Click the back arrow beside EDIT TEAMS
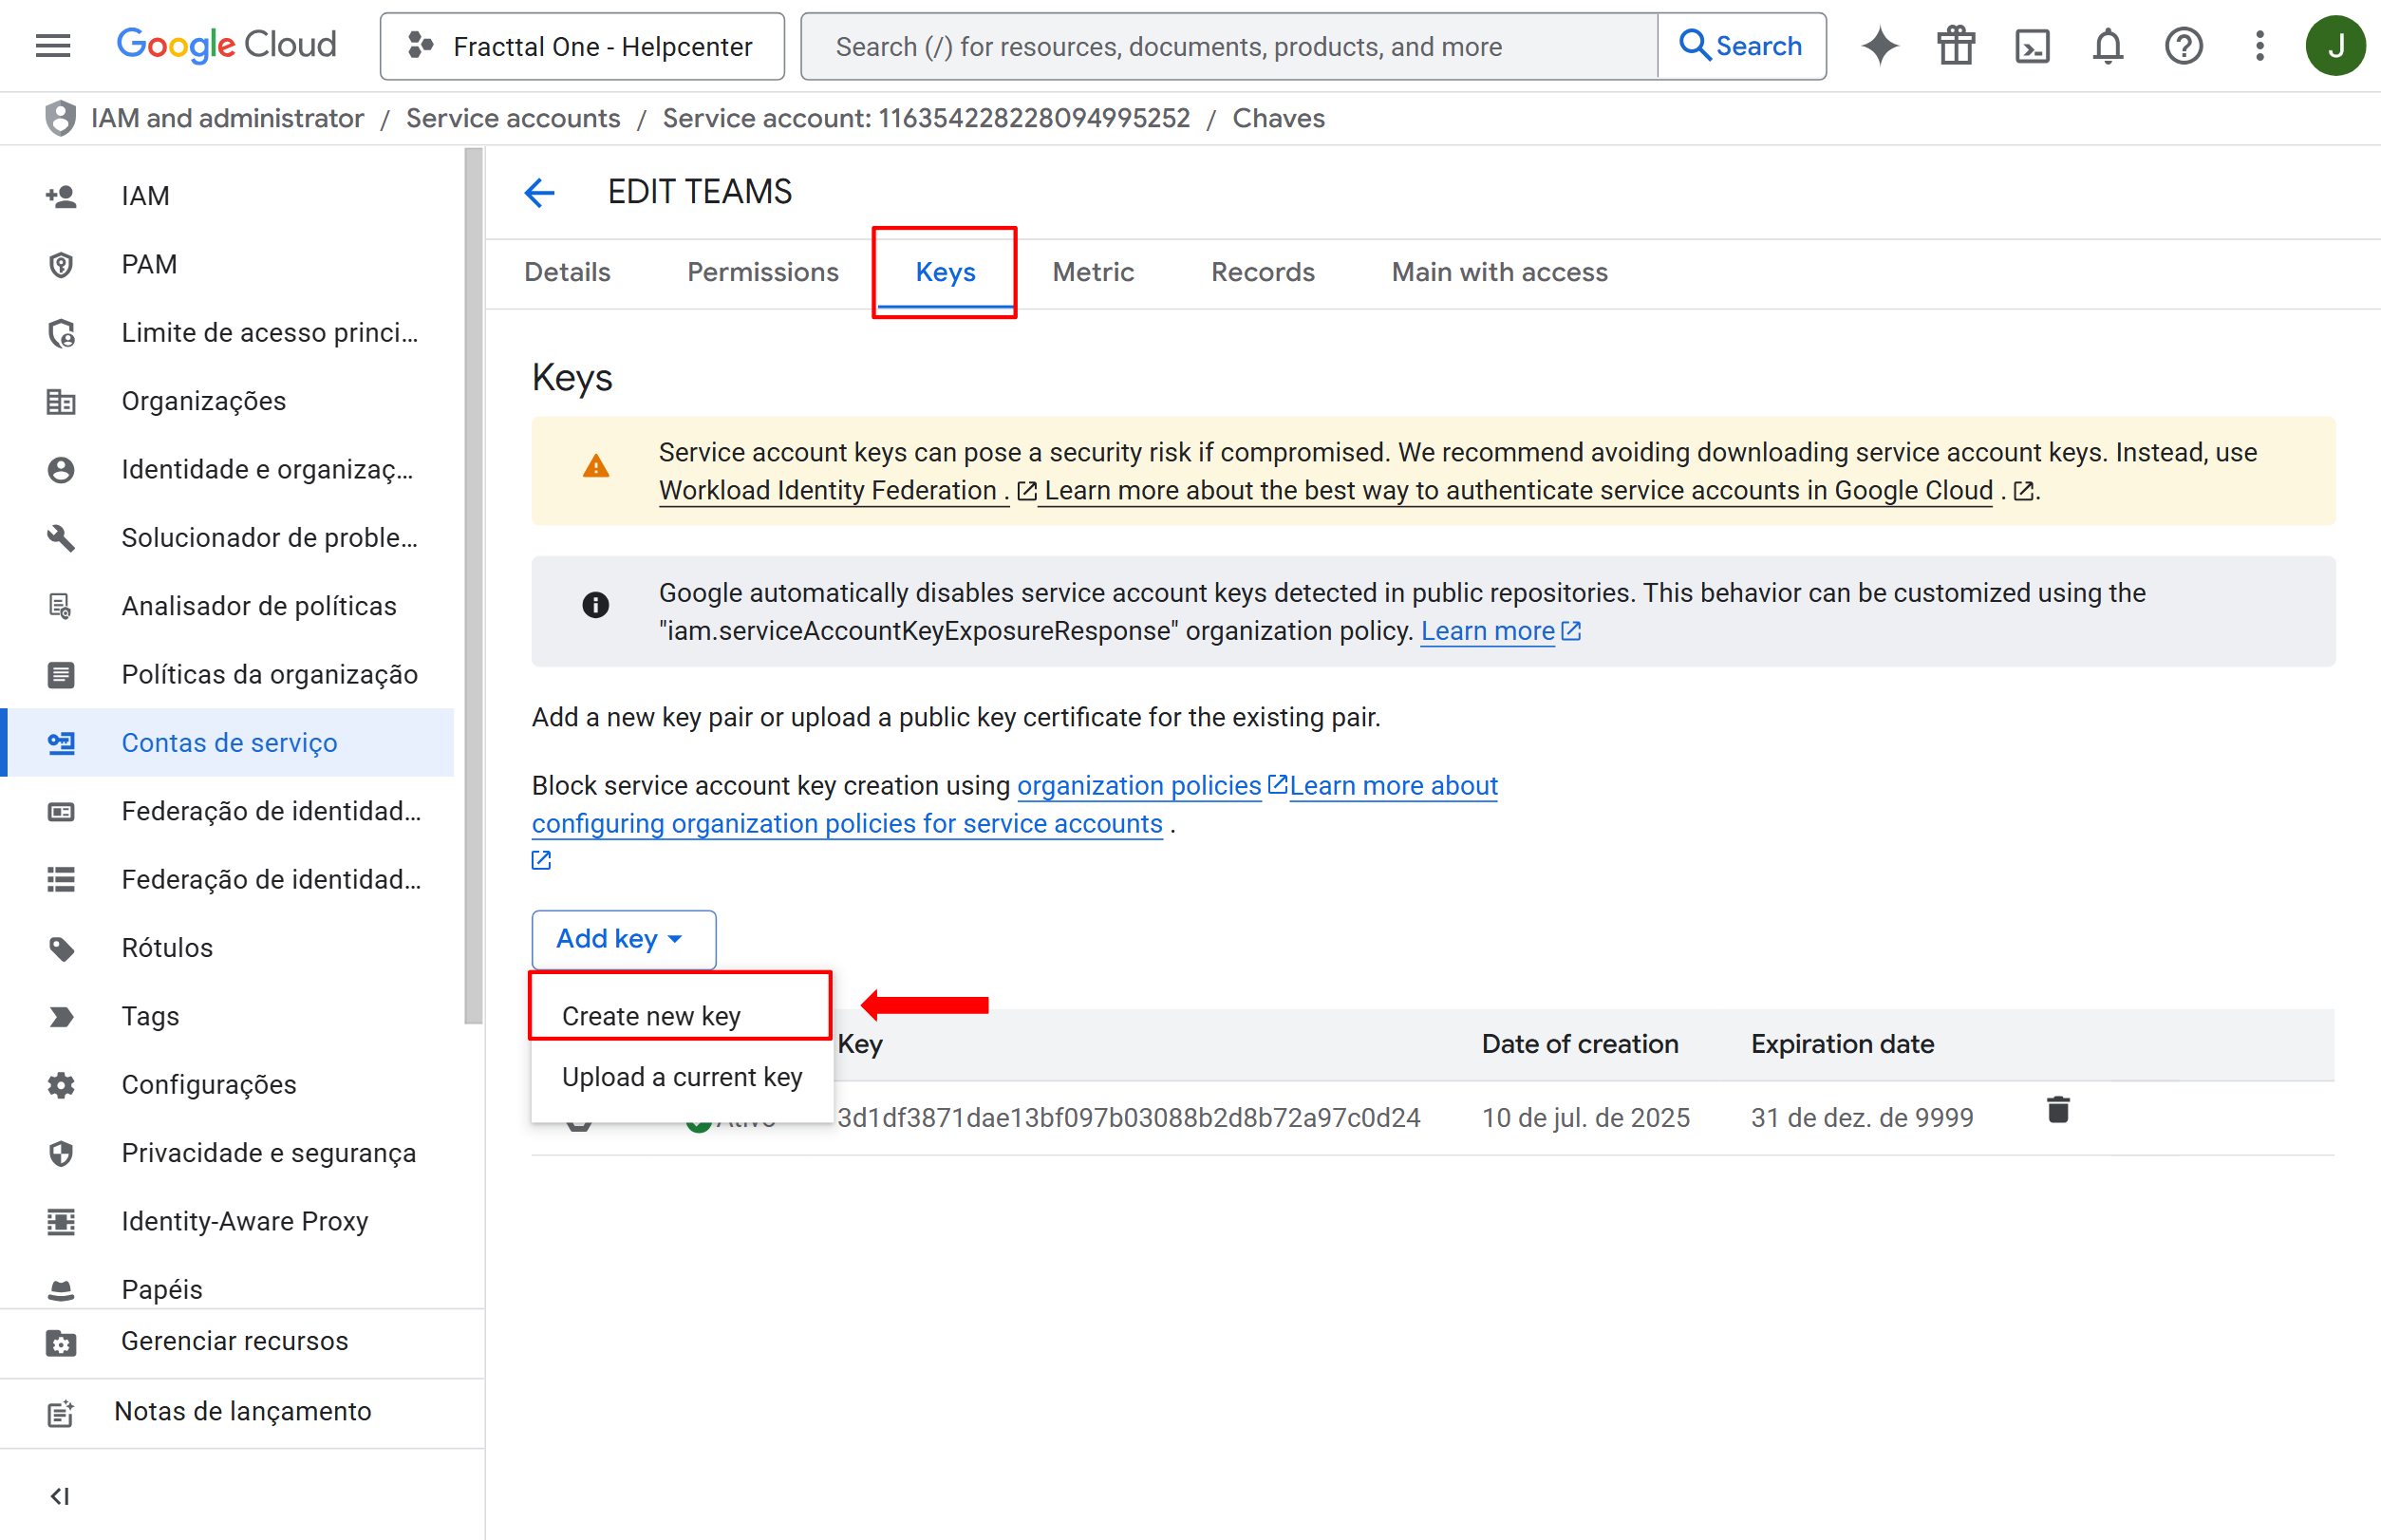Screen dimensions: 2381x1540 point(540,192)
